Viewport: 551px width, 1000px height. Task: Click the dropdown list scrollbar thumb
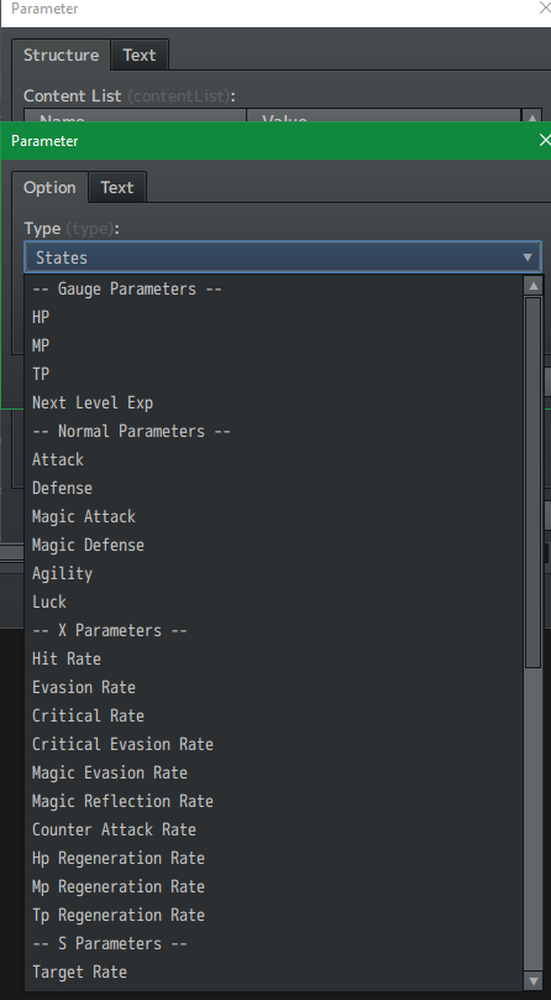pos(533,482)
